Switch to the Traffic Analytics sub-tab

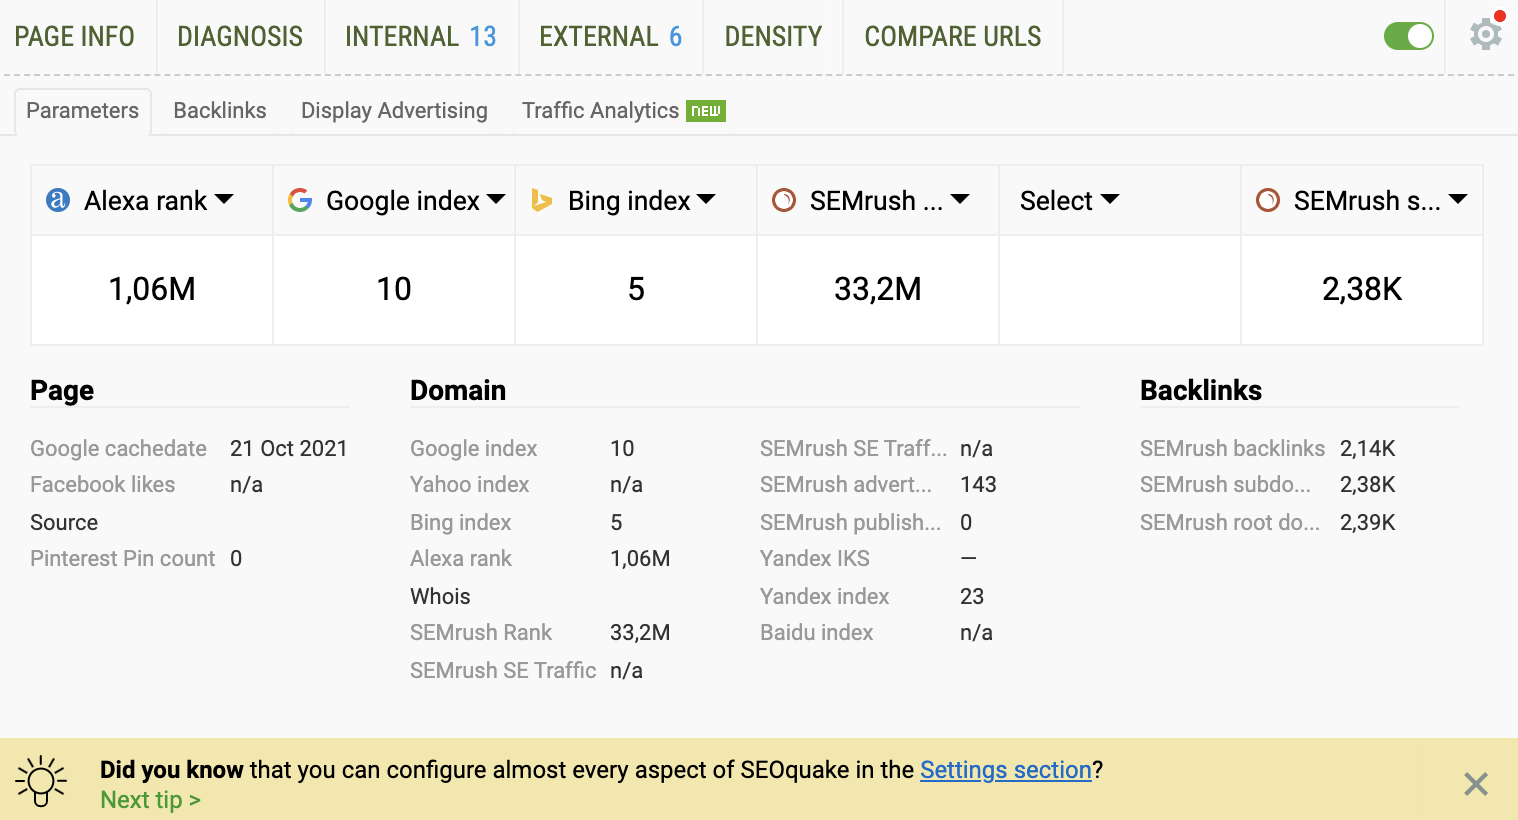point(600,111)
